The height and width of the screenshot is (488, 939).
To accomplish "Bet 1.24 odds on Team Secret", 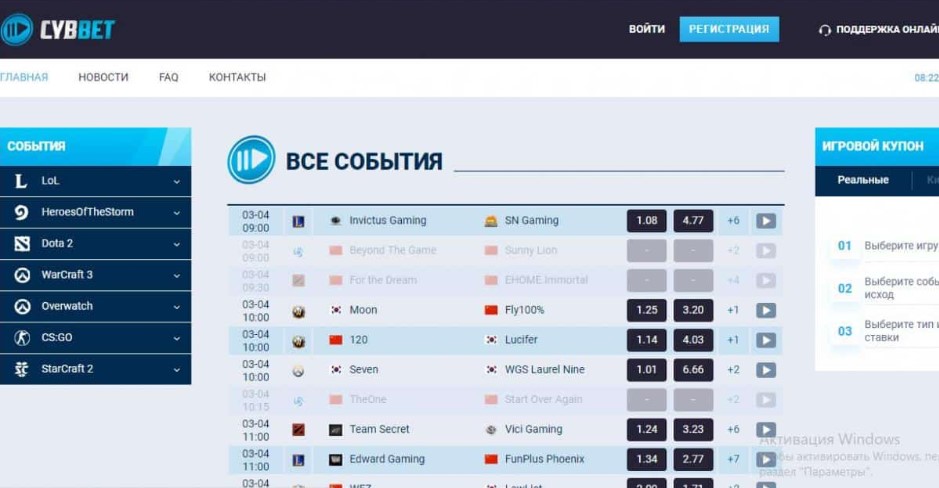I will [647, 429].
